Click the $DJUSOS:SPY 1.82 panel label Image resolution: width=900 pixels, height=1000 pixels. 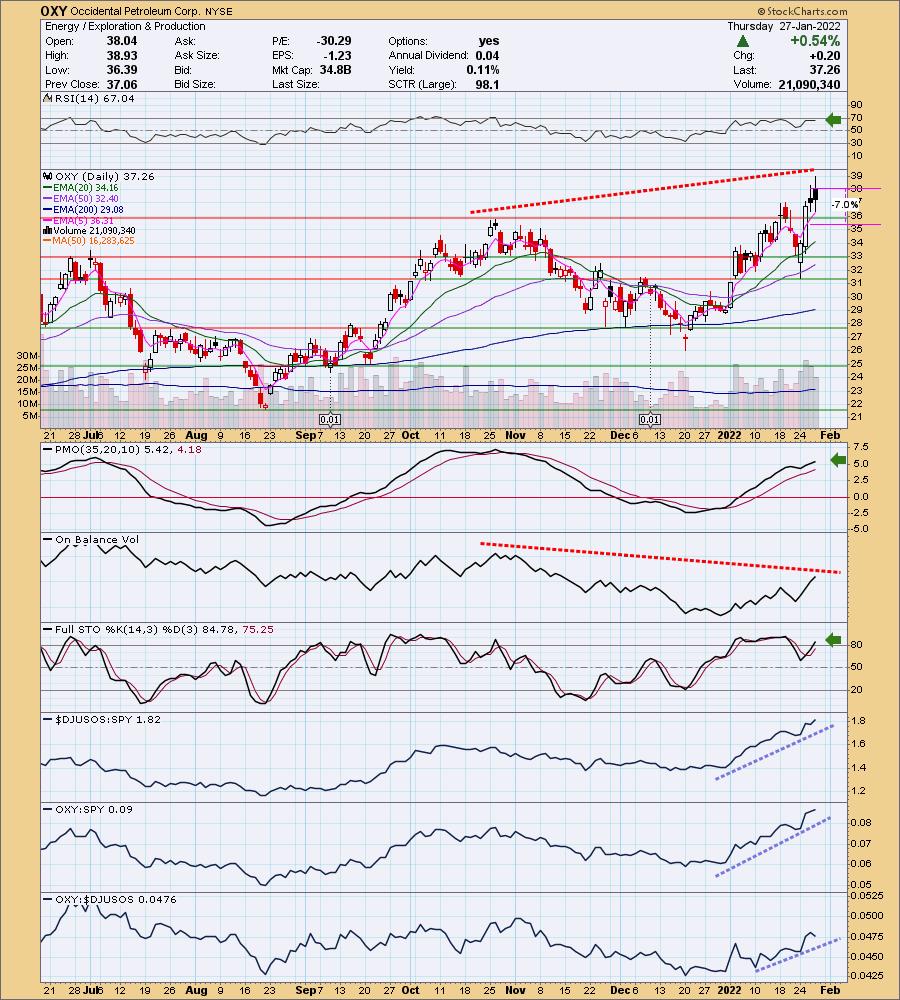108,719
